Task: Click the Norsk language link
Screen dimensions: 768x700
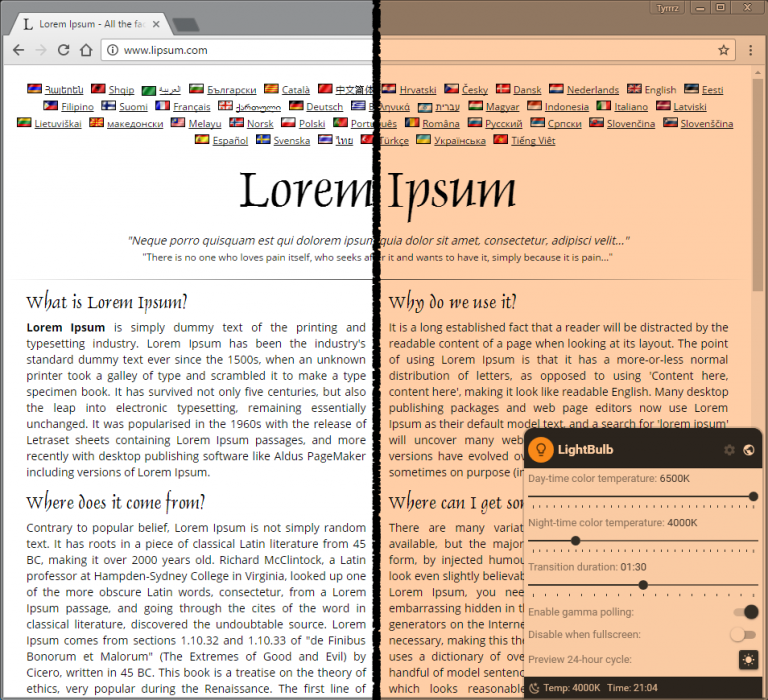Action: click(x=260, y=123)
